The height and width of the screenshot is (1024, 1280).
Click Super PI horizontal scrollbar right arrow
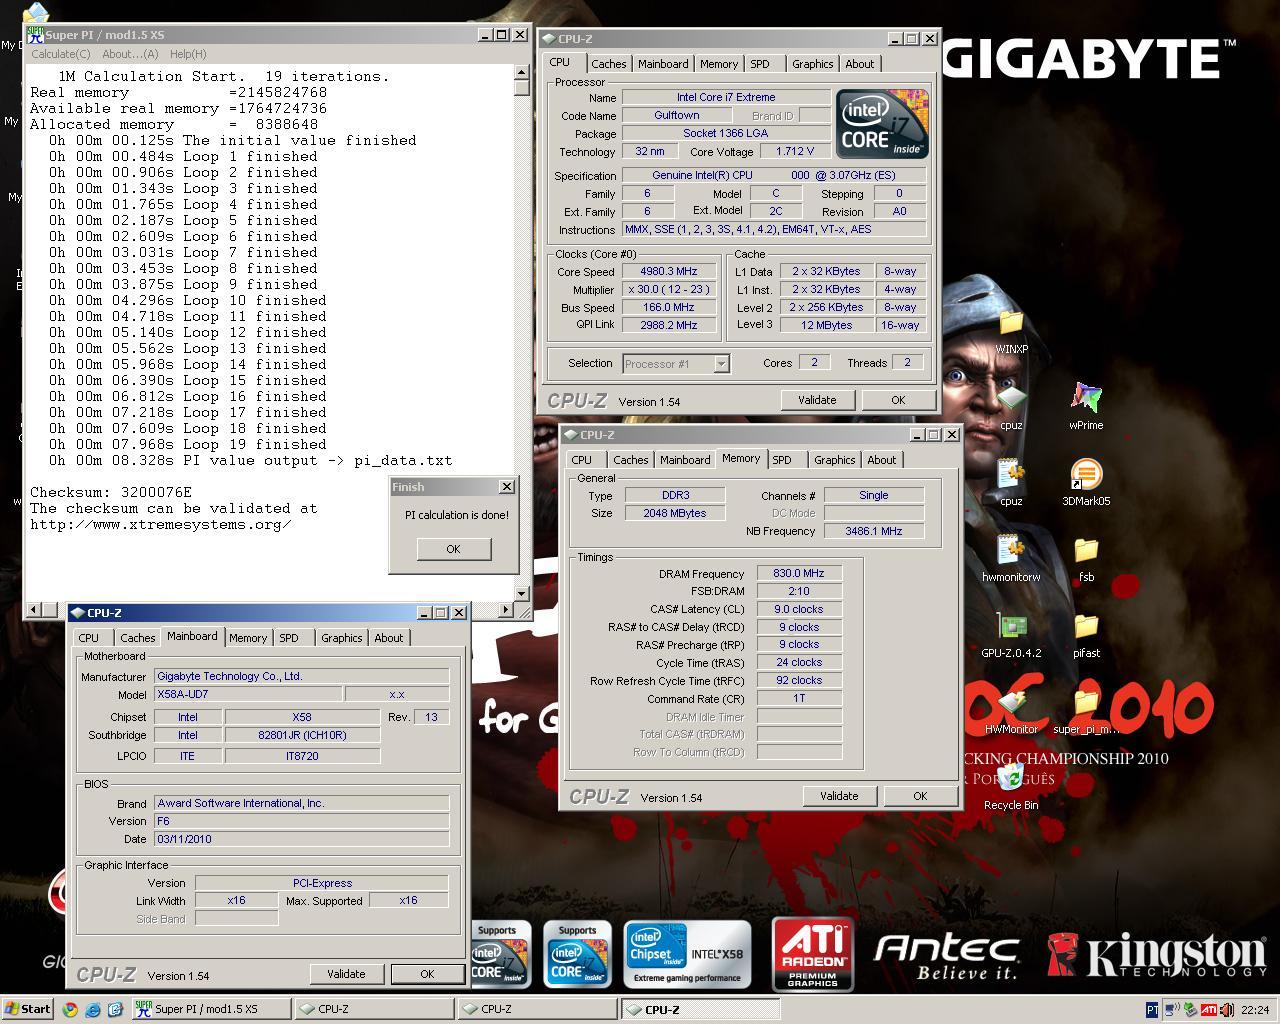(506, 609)
